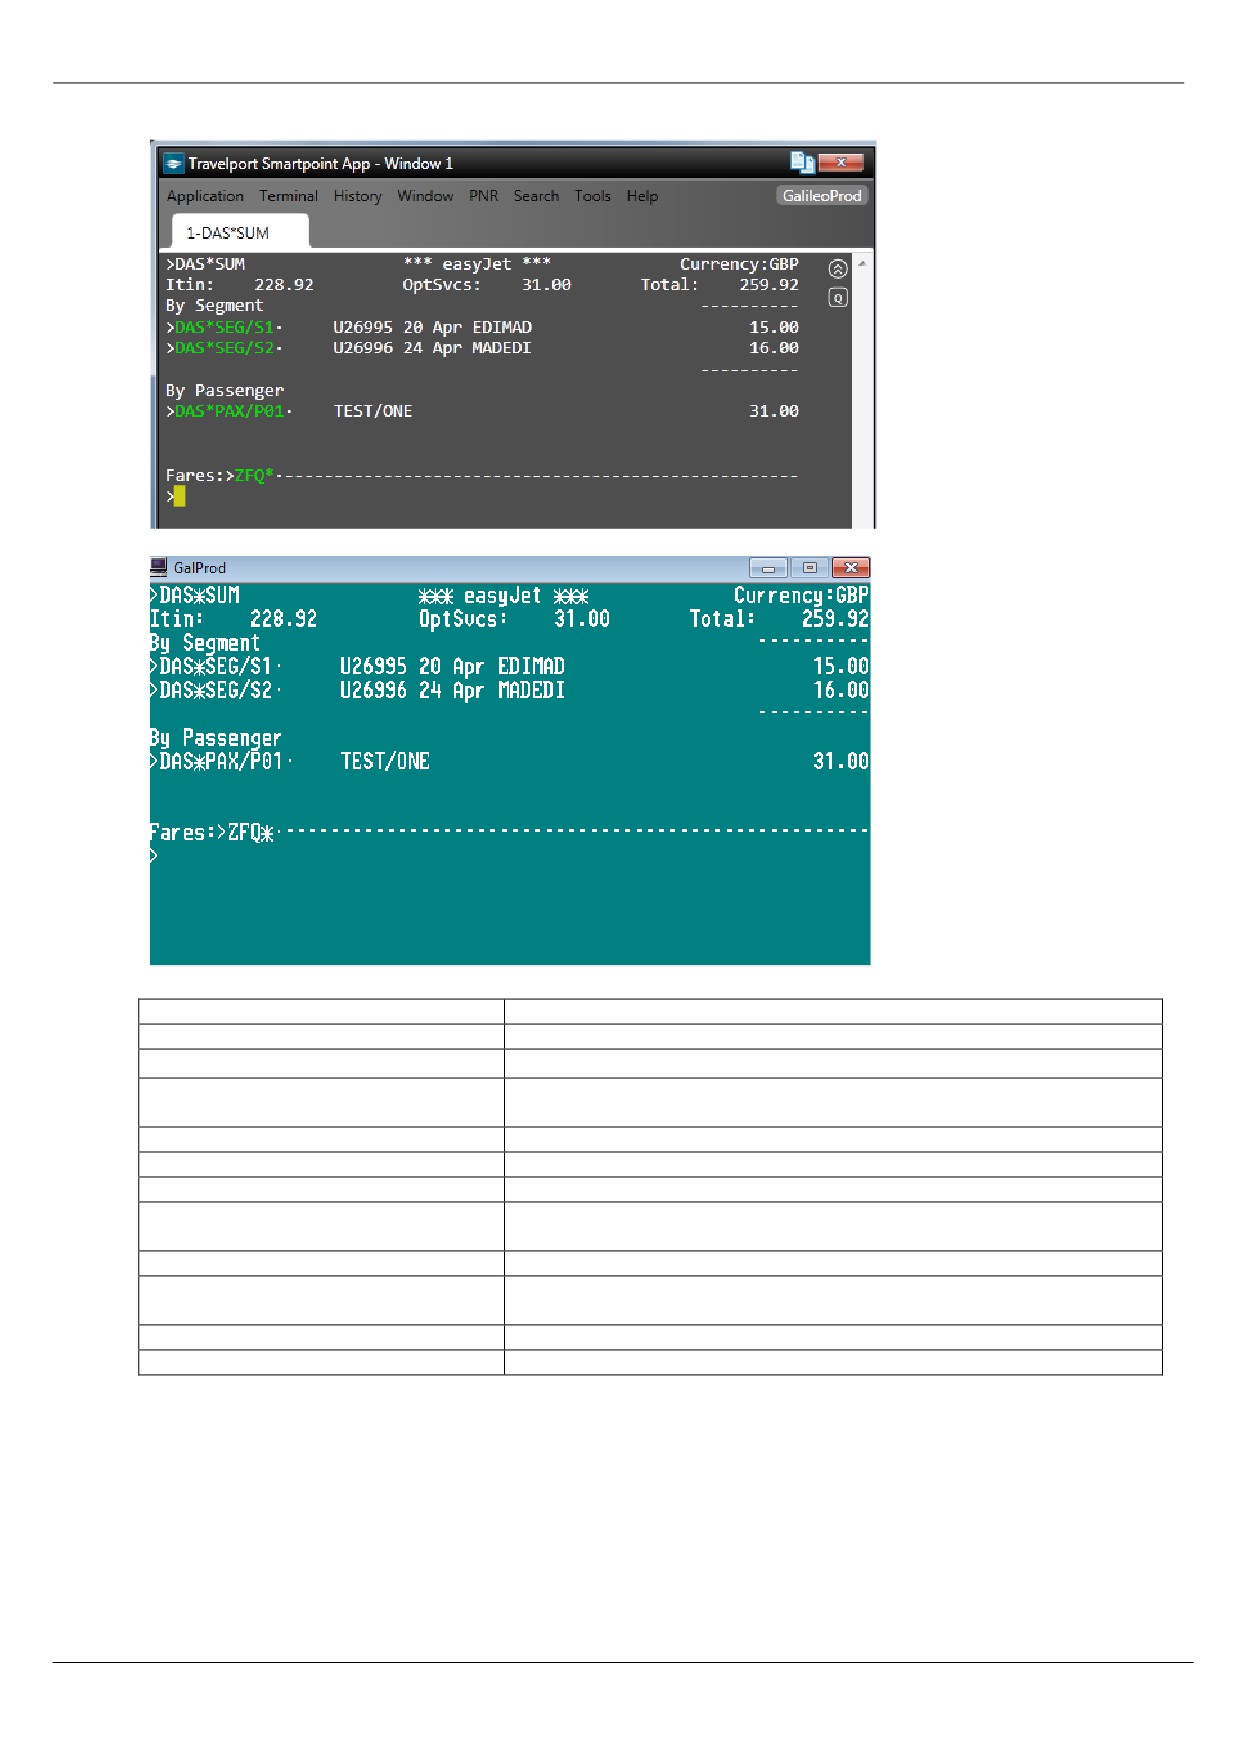
Task: Click the double-chevron scroll-to-top icon in Smartpoint terminal
Action: point(838,269)
